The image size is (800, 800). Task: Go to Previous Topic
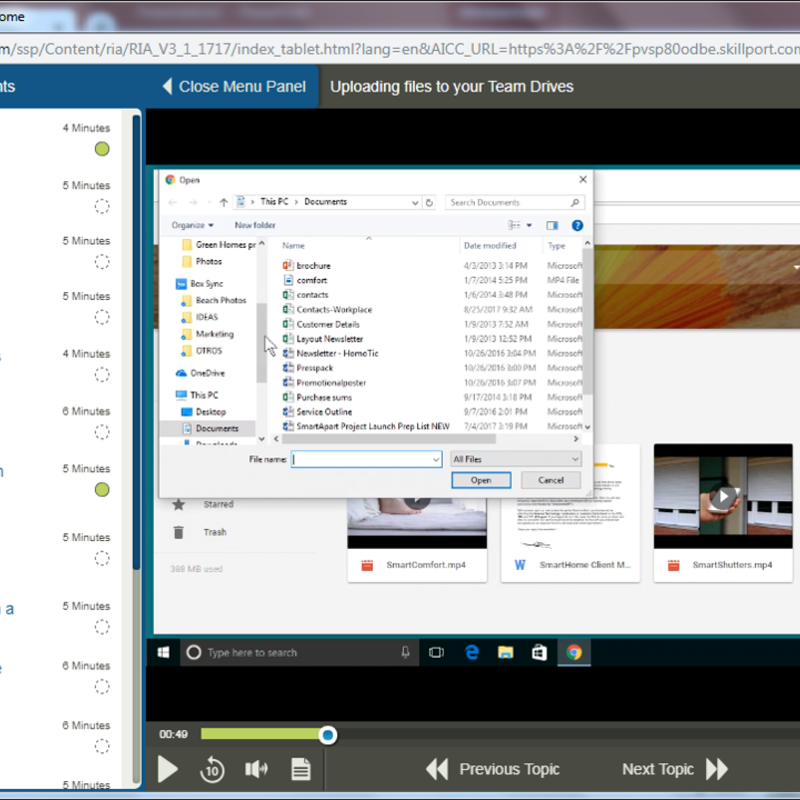[x=493, y=769]
